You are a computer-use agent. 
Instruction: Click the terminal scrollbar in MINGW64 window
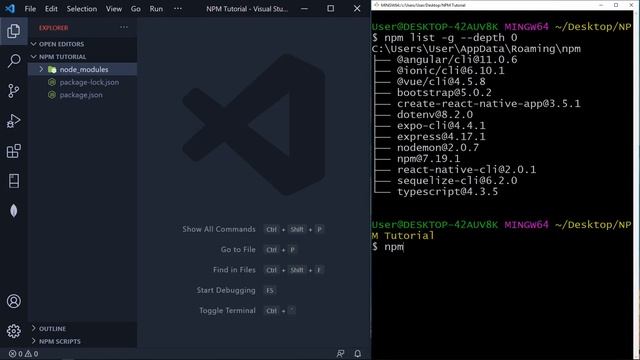(x=636, y=184)
